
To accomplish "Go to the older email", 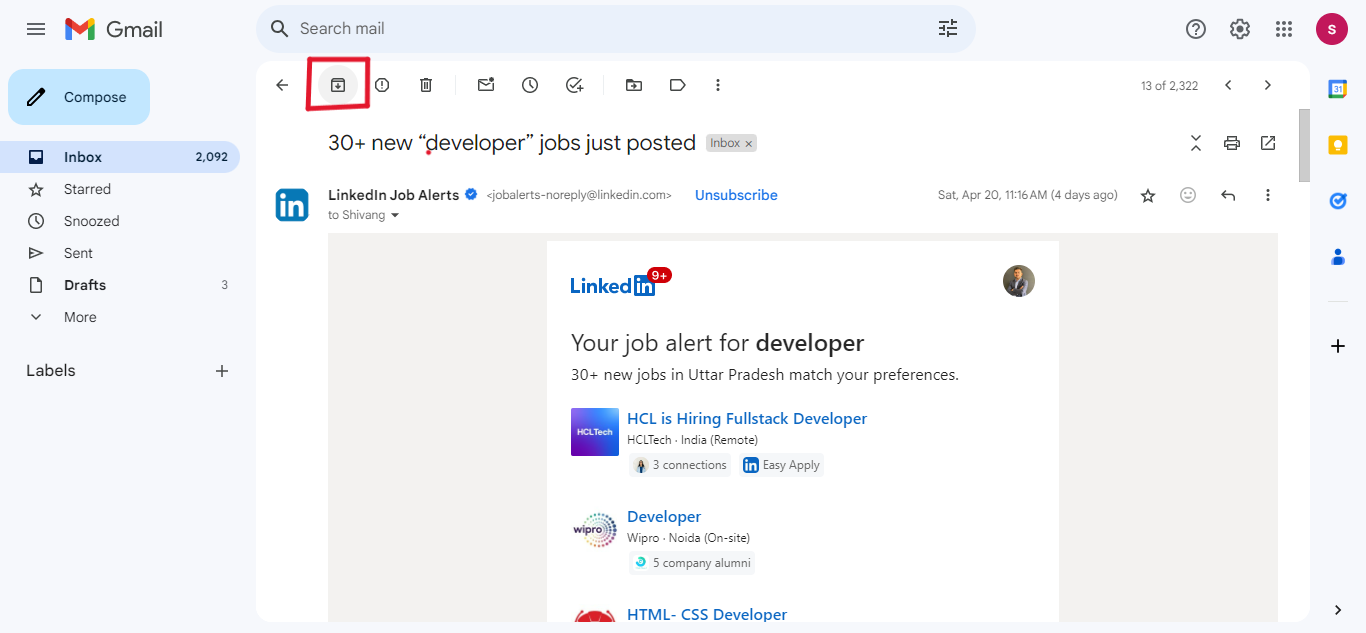I will coord(1268,85).
